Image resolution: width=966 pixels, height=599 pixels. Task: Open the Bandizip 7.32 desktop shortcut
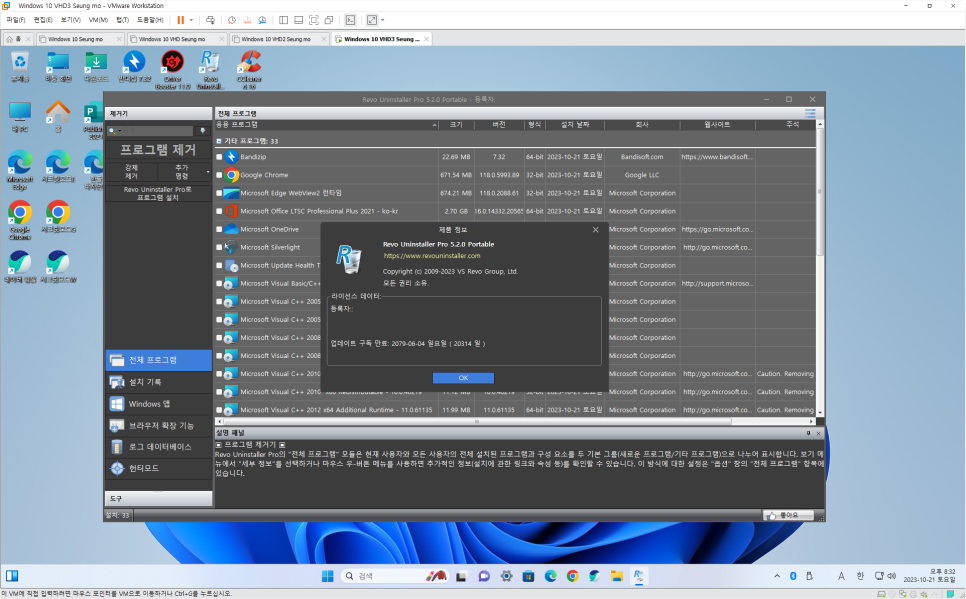tap(134, 67)
